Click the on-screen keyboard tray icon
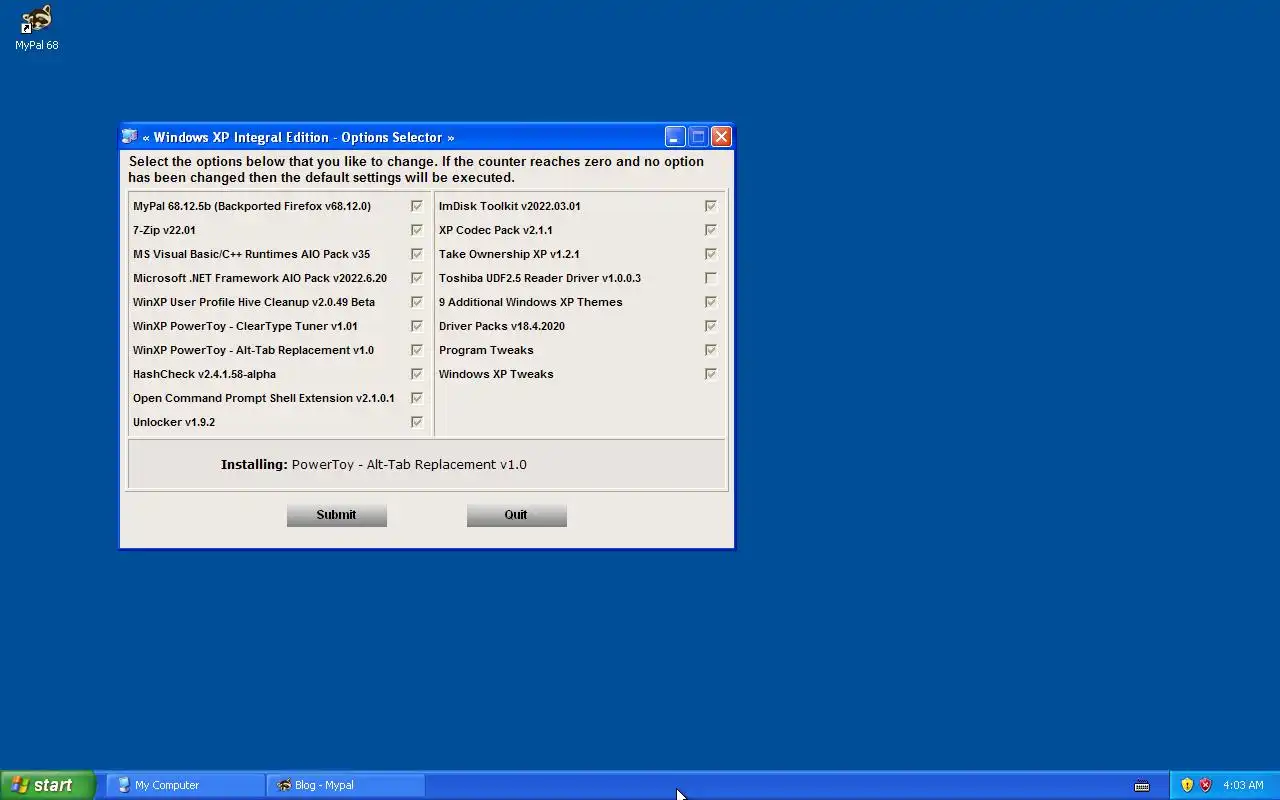1280x800 pixels. click(1142, 785)
